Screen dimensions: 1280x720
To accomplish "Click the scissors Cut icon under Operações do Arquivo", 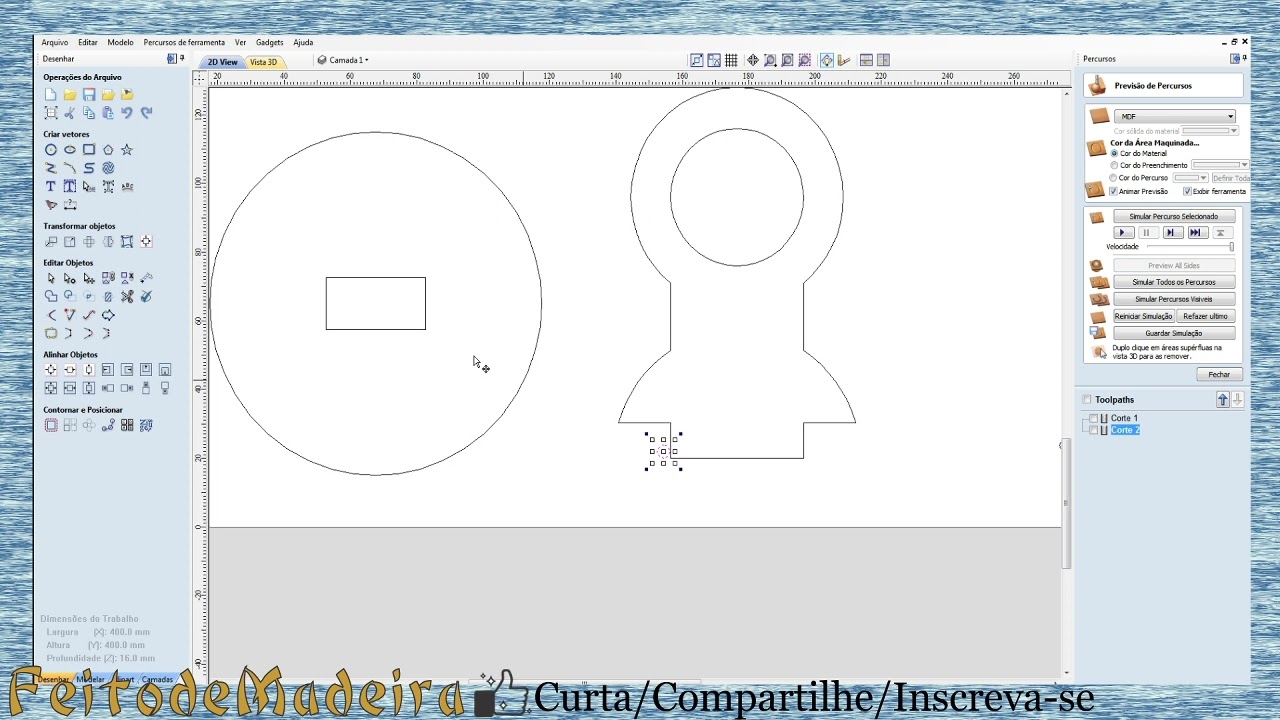I will (70, 113).
